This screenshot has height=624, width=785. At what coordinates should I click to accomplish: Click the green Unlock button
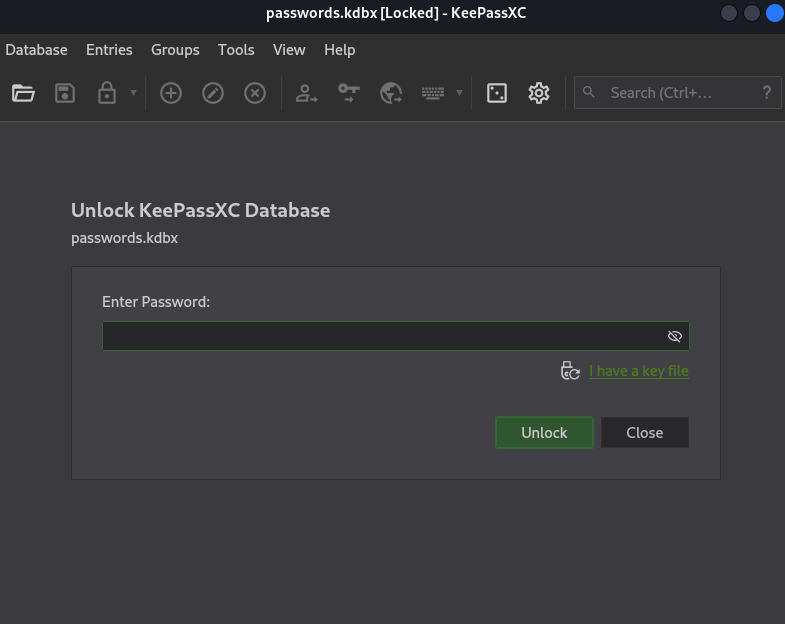[x=544, y=433]
